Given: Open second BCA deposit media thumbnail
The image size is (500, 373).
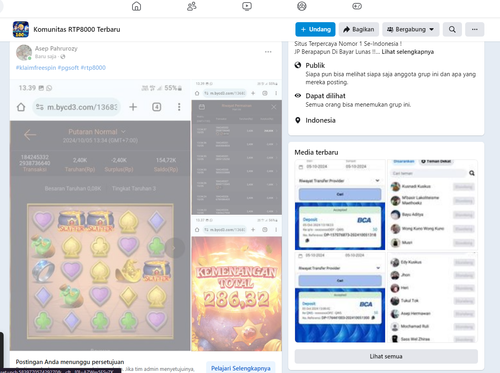Looking at the screenshot, I should pos(340,297).
